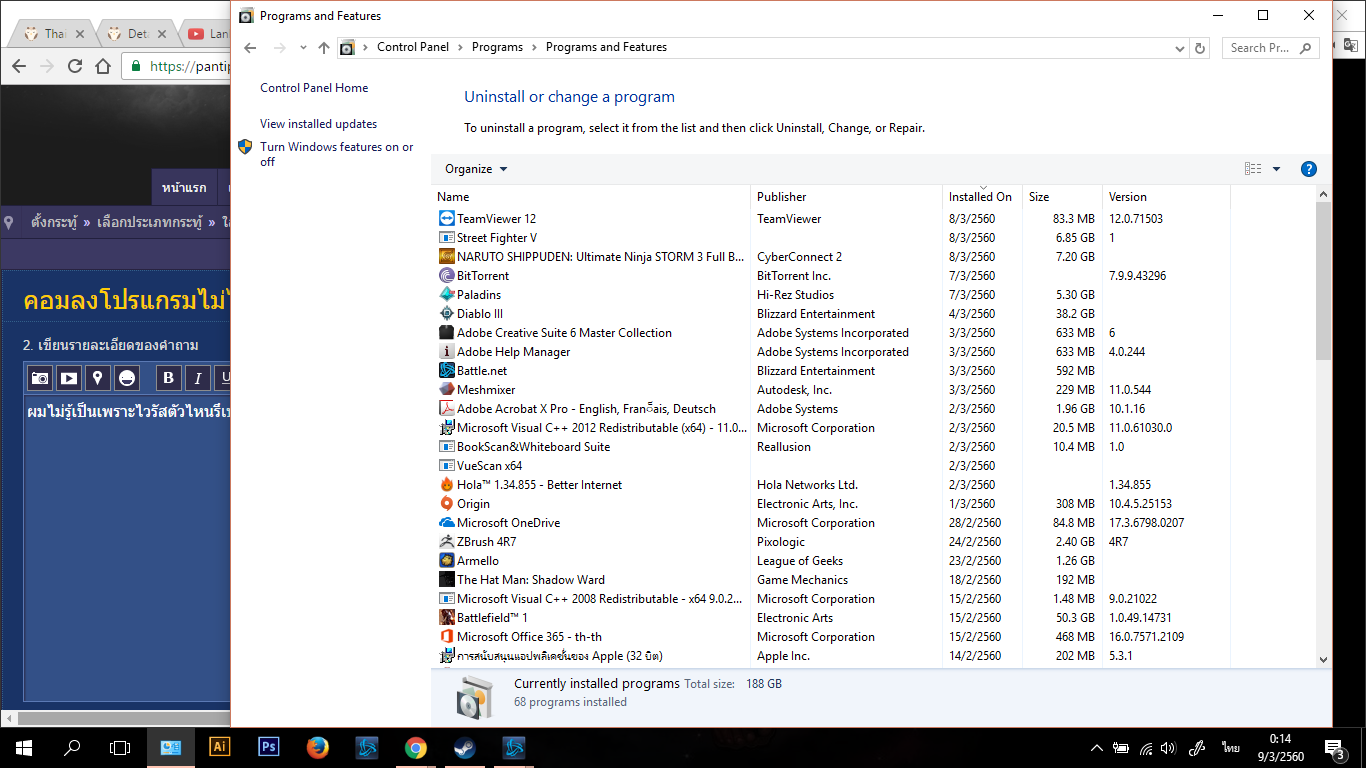Refresh the Programs and Features address bar
Image resolution: width=1366 pixels, height=768 pixels.
click(x=1201, y=47)
